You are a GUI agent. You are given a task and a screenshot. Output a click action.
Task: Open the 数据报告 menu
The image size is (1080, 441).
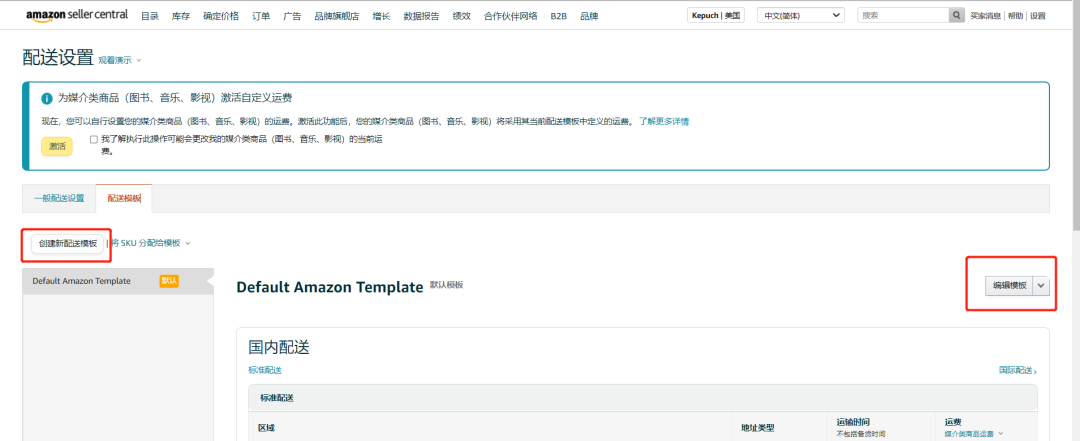(x=422, y=16)
